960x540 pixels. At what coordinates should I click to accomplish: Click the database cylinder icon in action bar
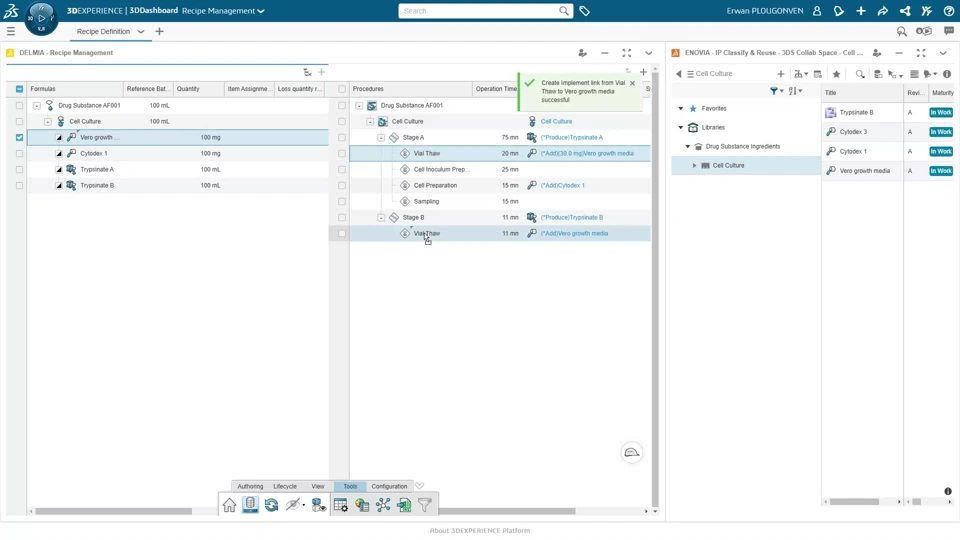250,505
